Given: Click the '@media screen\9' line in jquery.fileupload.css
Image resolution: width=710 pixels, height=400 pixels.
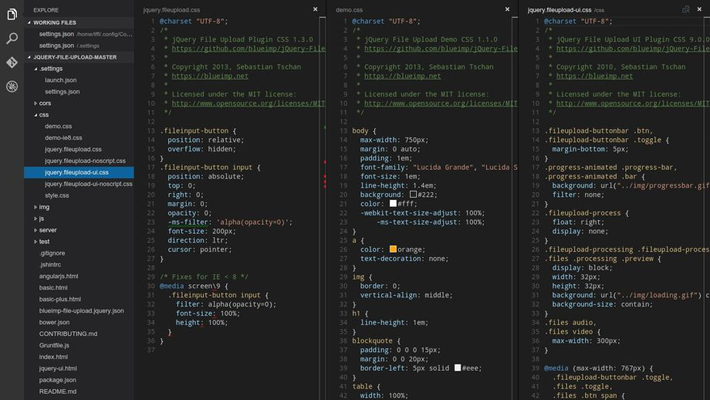Looking at the screenshot, I should [x=194, y=286].
